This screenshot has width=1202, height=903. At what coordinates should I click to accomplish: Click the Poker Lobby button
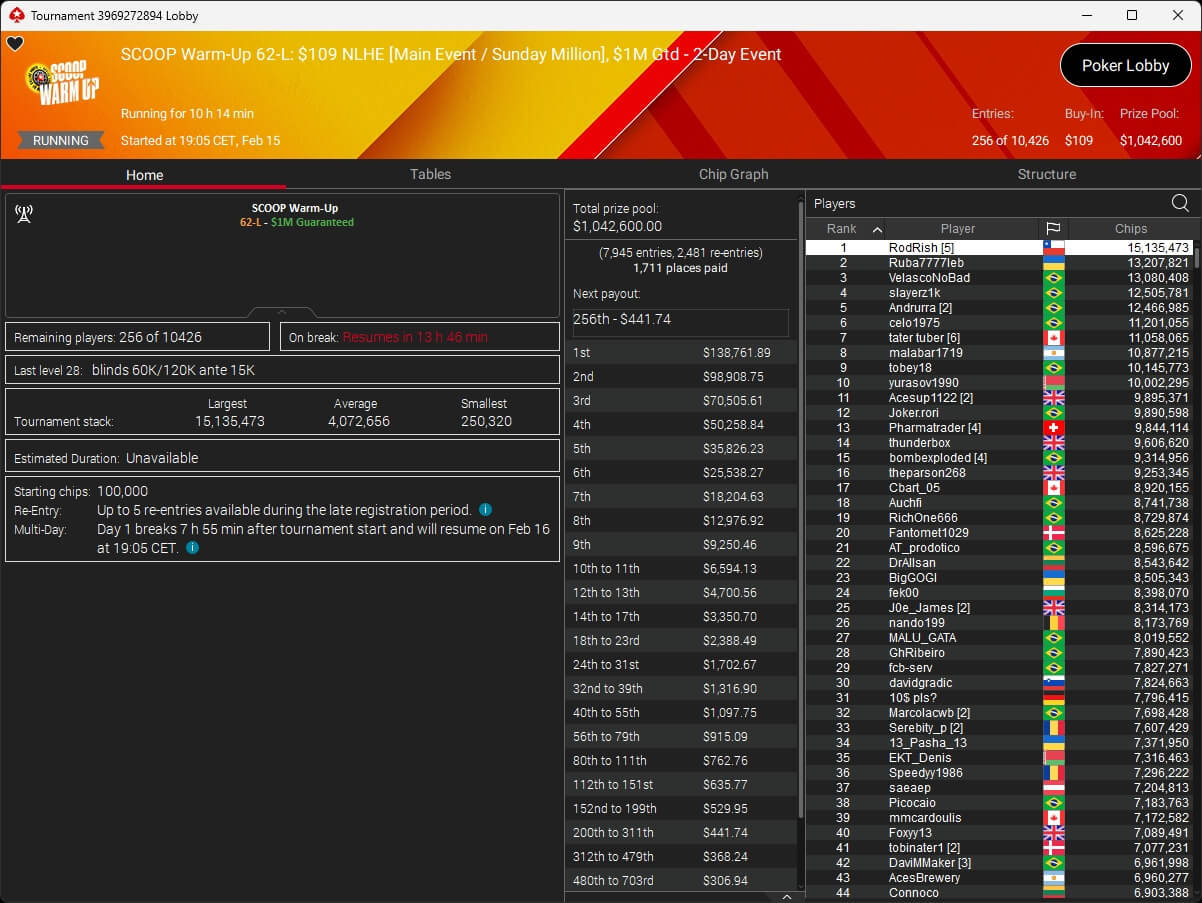(1125, 66)
